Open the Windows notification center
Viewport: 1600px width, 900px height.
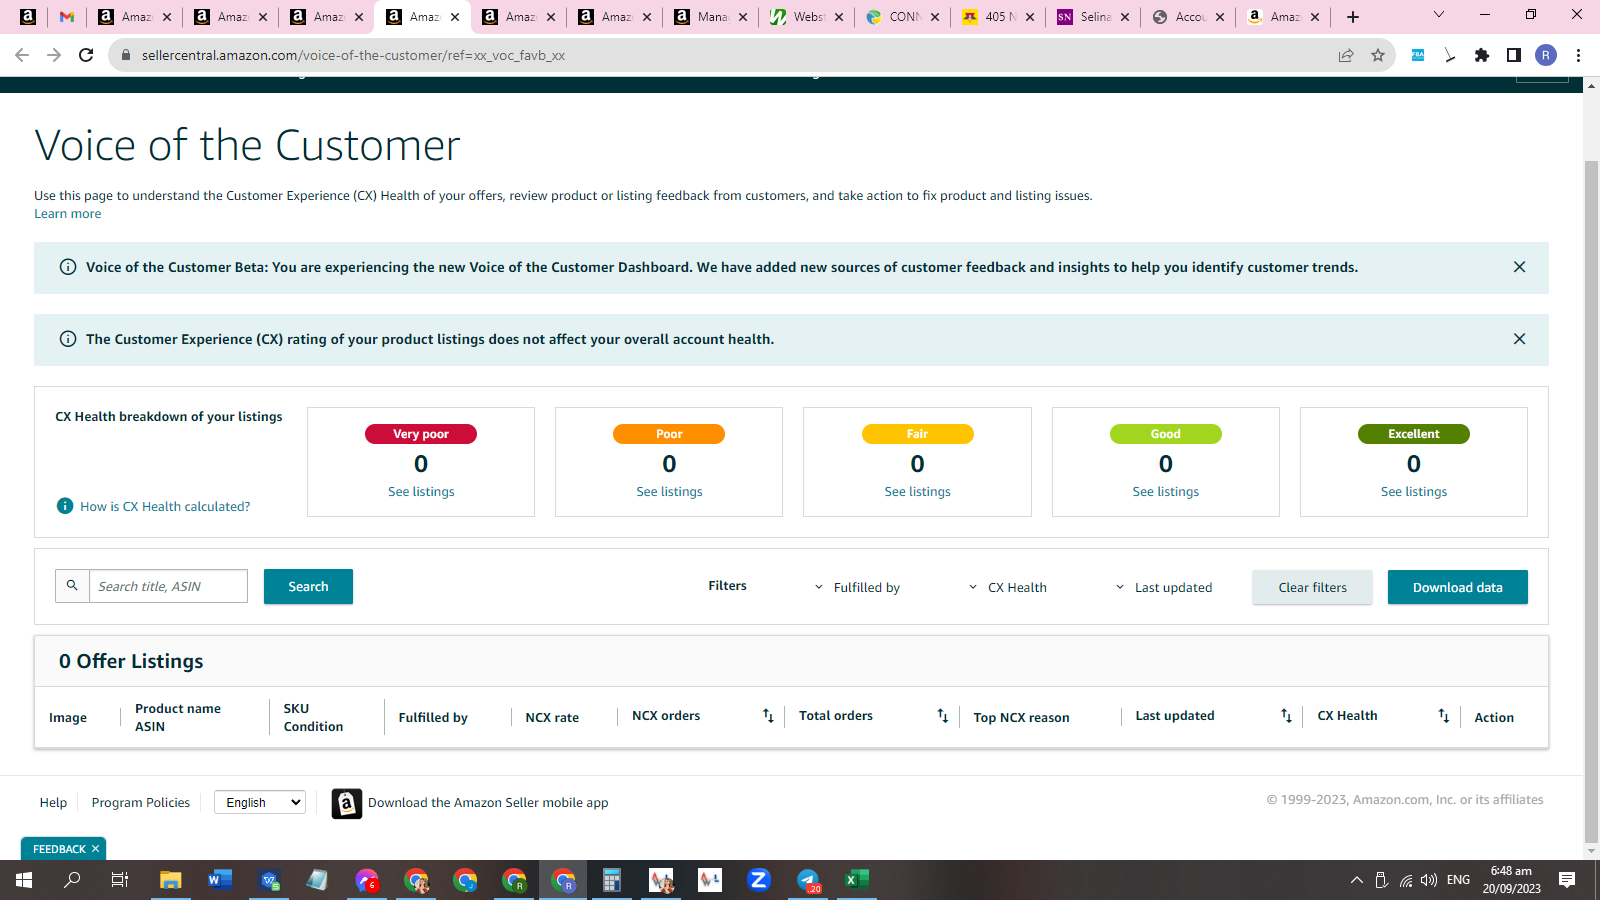click(x=1567, y=880)
